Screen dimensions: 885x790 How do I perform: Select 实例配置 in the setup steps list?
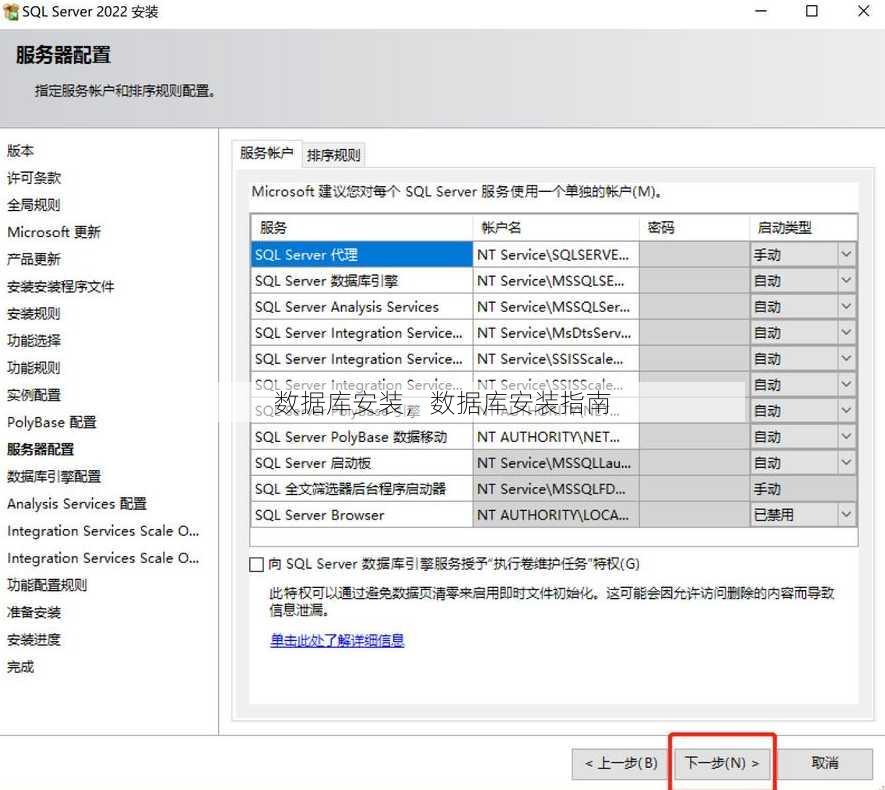[x=34, y=395]
